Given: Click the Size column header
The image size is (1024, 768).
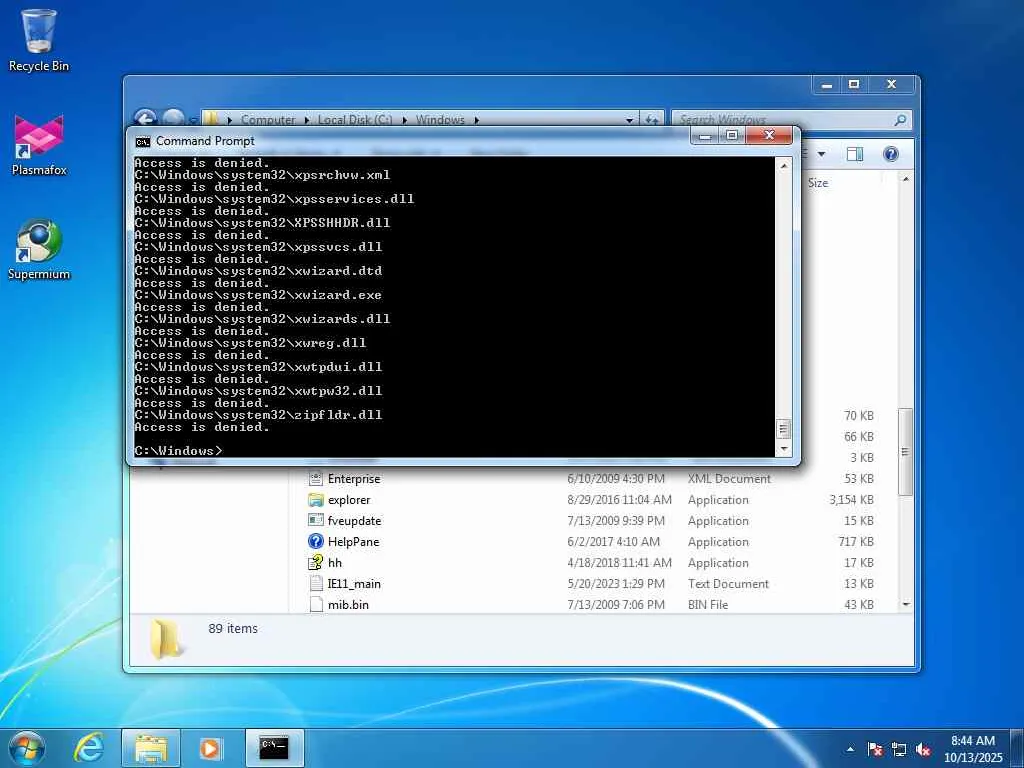Looking at the screenshot, I should (818, 183).
